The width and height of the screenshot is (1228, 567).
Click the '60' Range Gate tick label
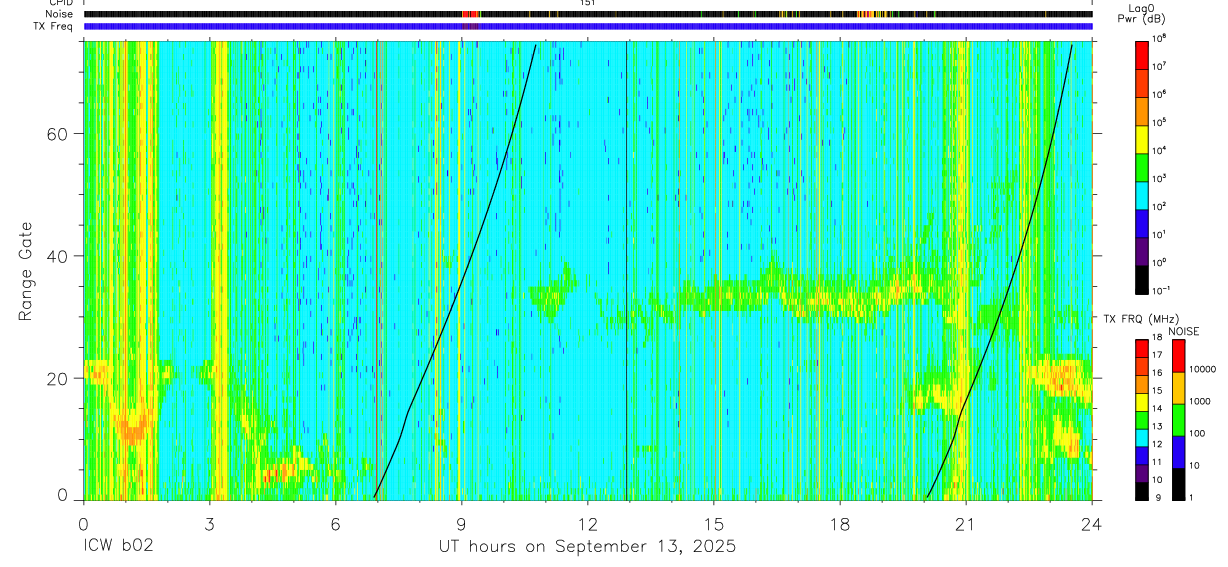(x=58, y=134)
